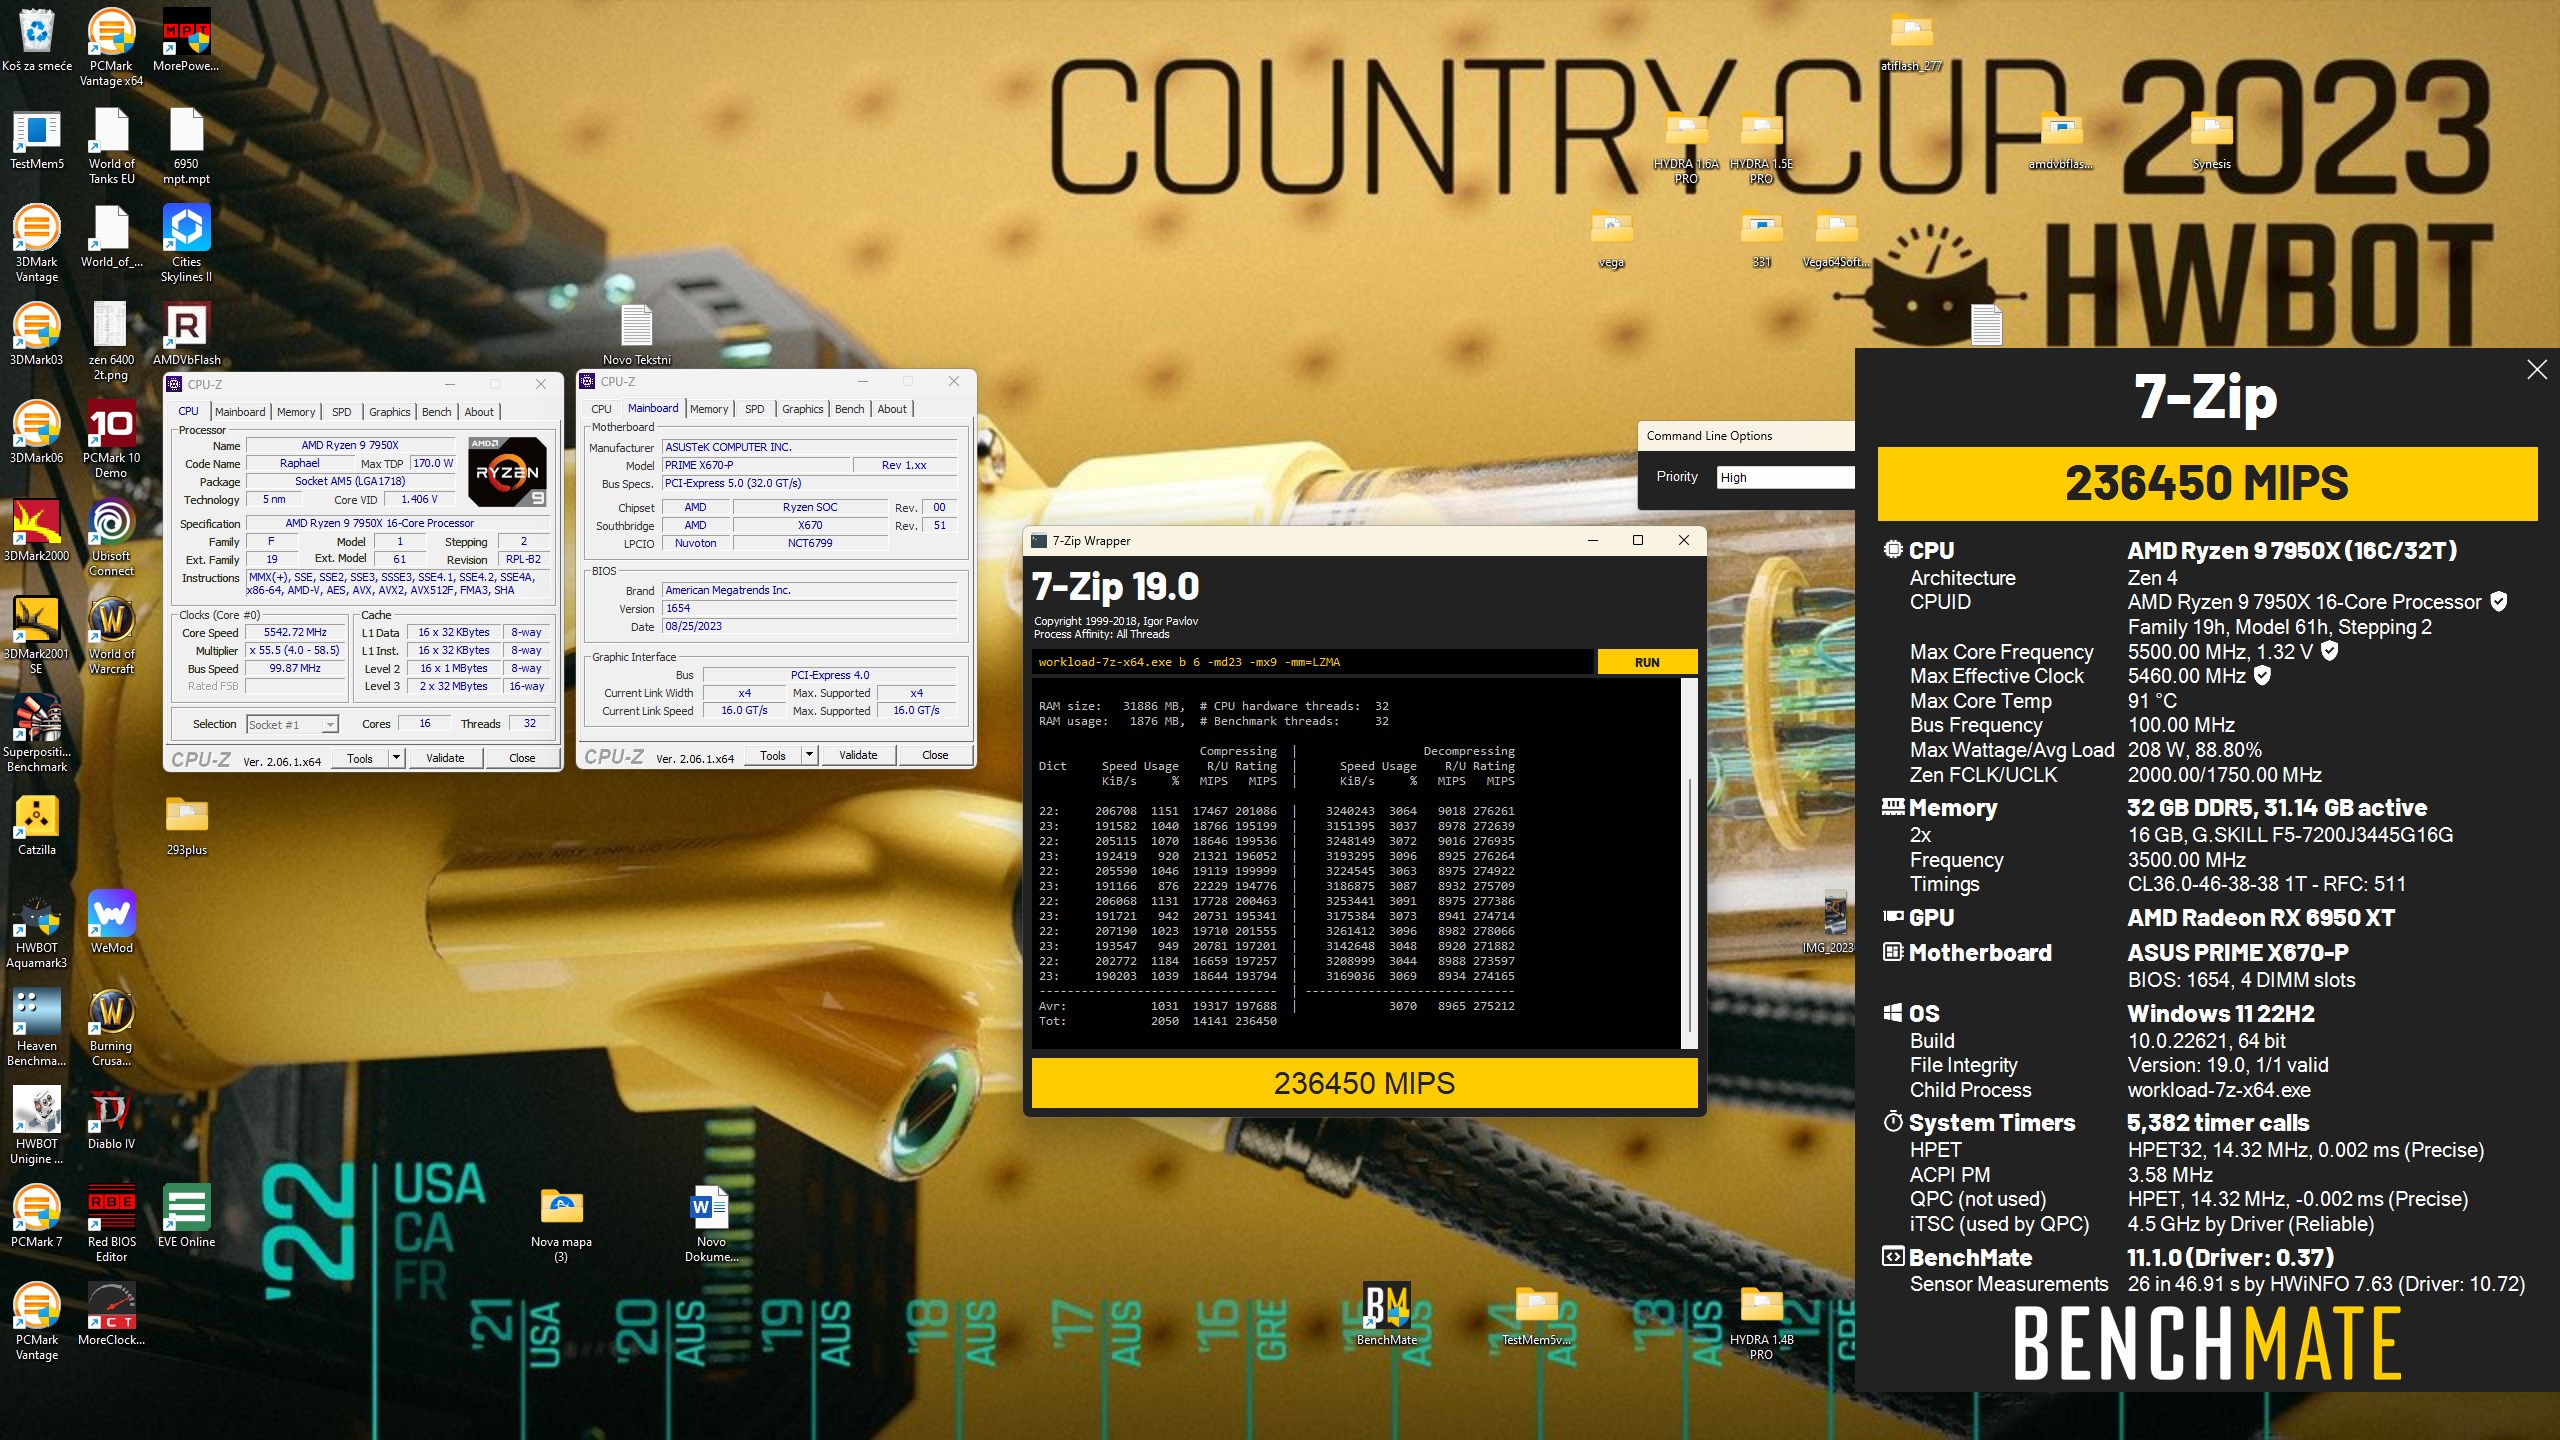Image resolution: width=2560 pixels, height=1440 pixels.
Task: Open the Priority High combo box
Action: click(1785, 478)
